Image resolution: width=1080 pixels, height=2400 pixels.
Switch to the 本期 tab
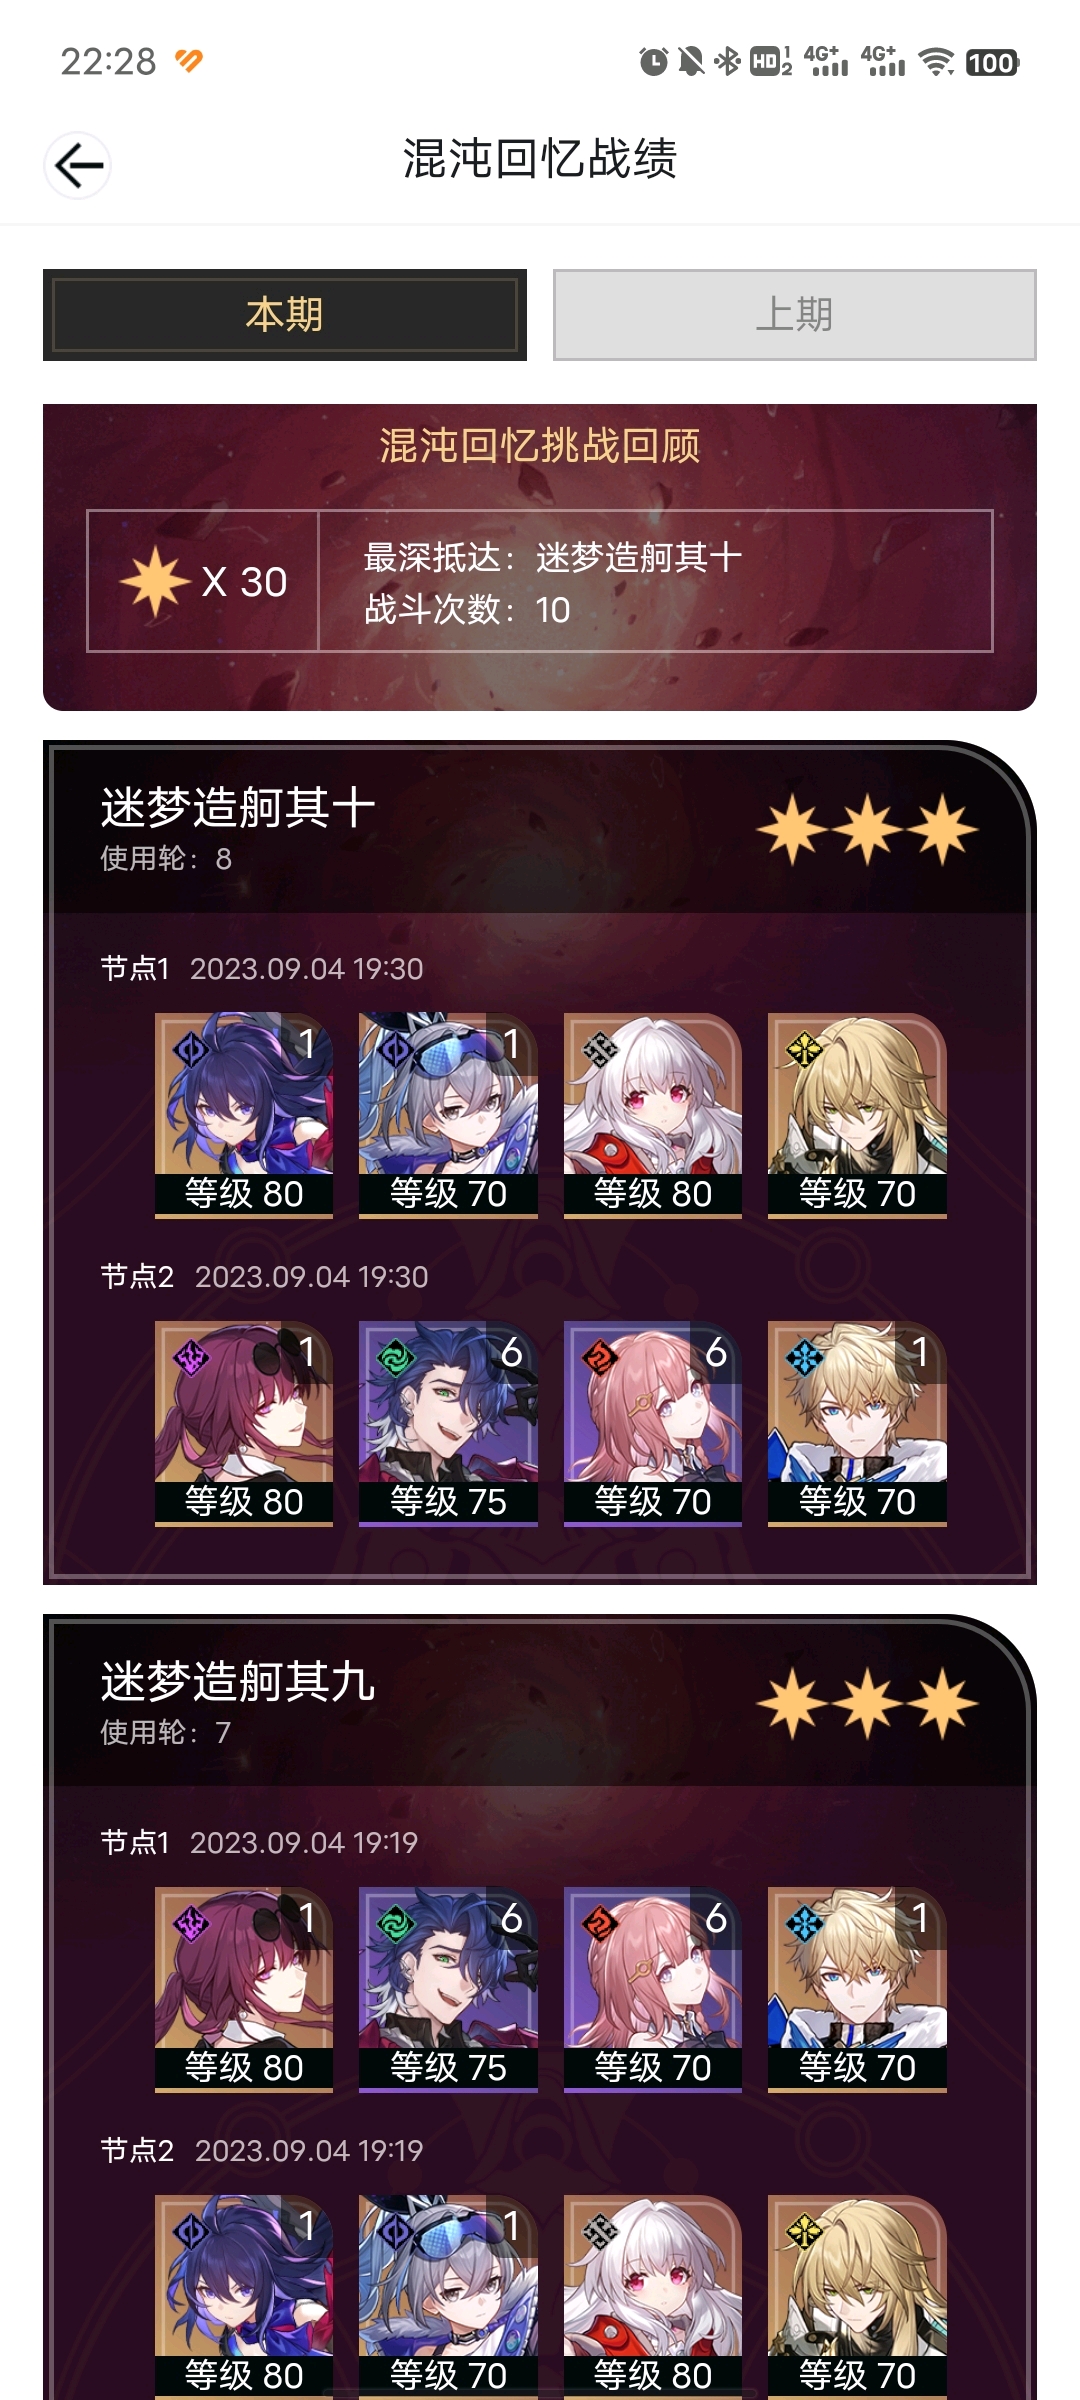point(285,315)
